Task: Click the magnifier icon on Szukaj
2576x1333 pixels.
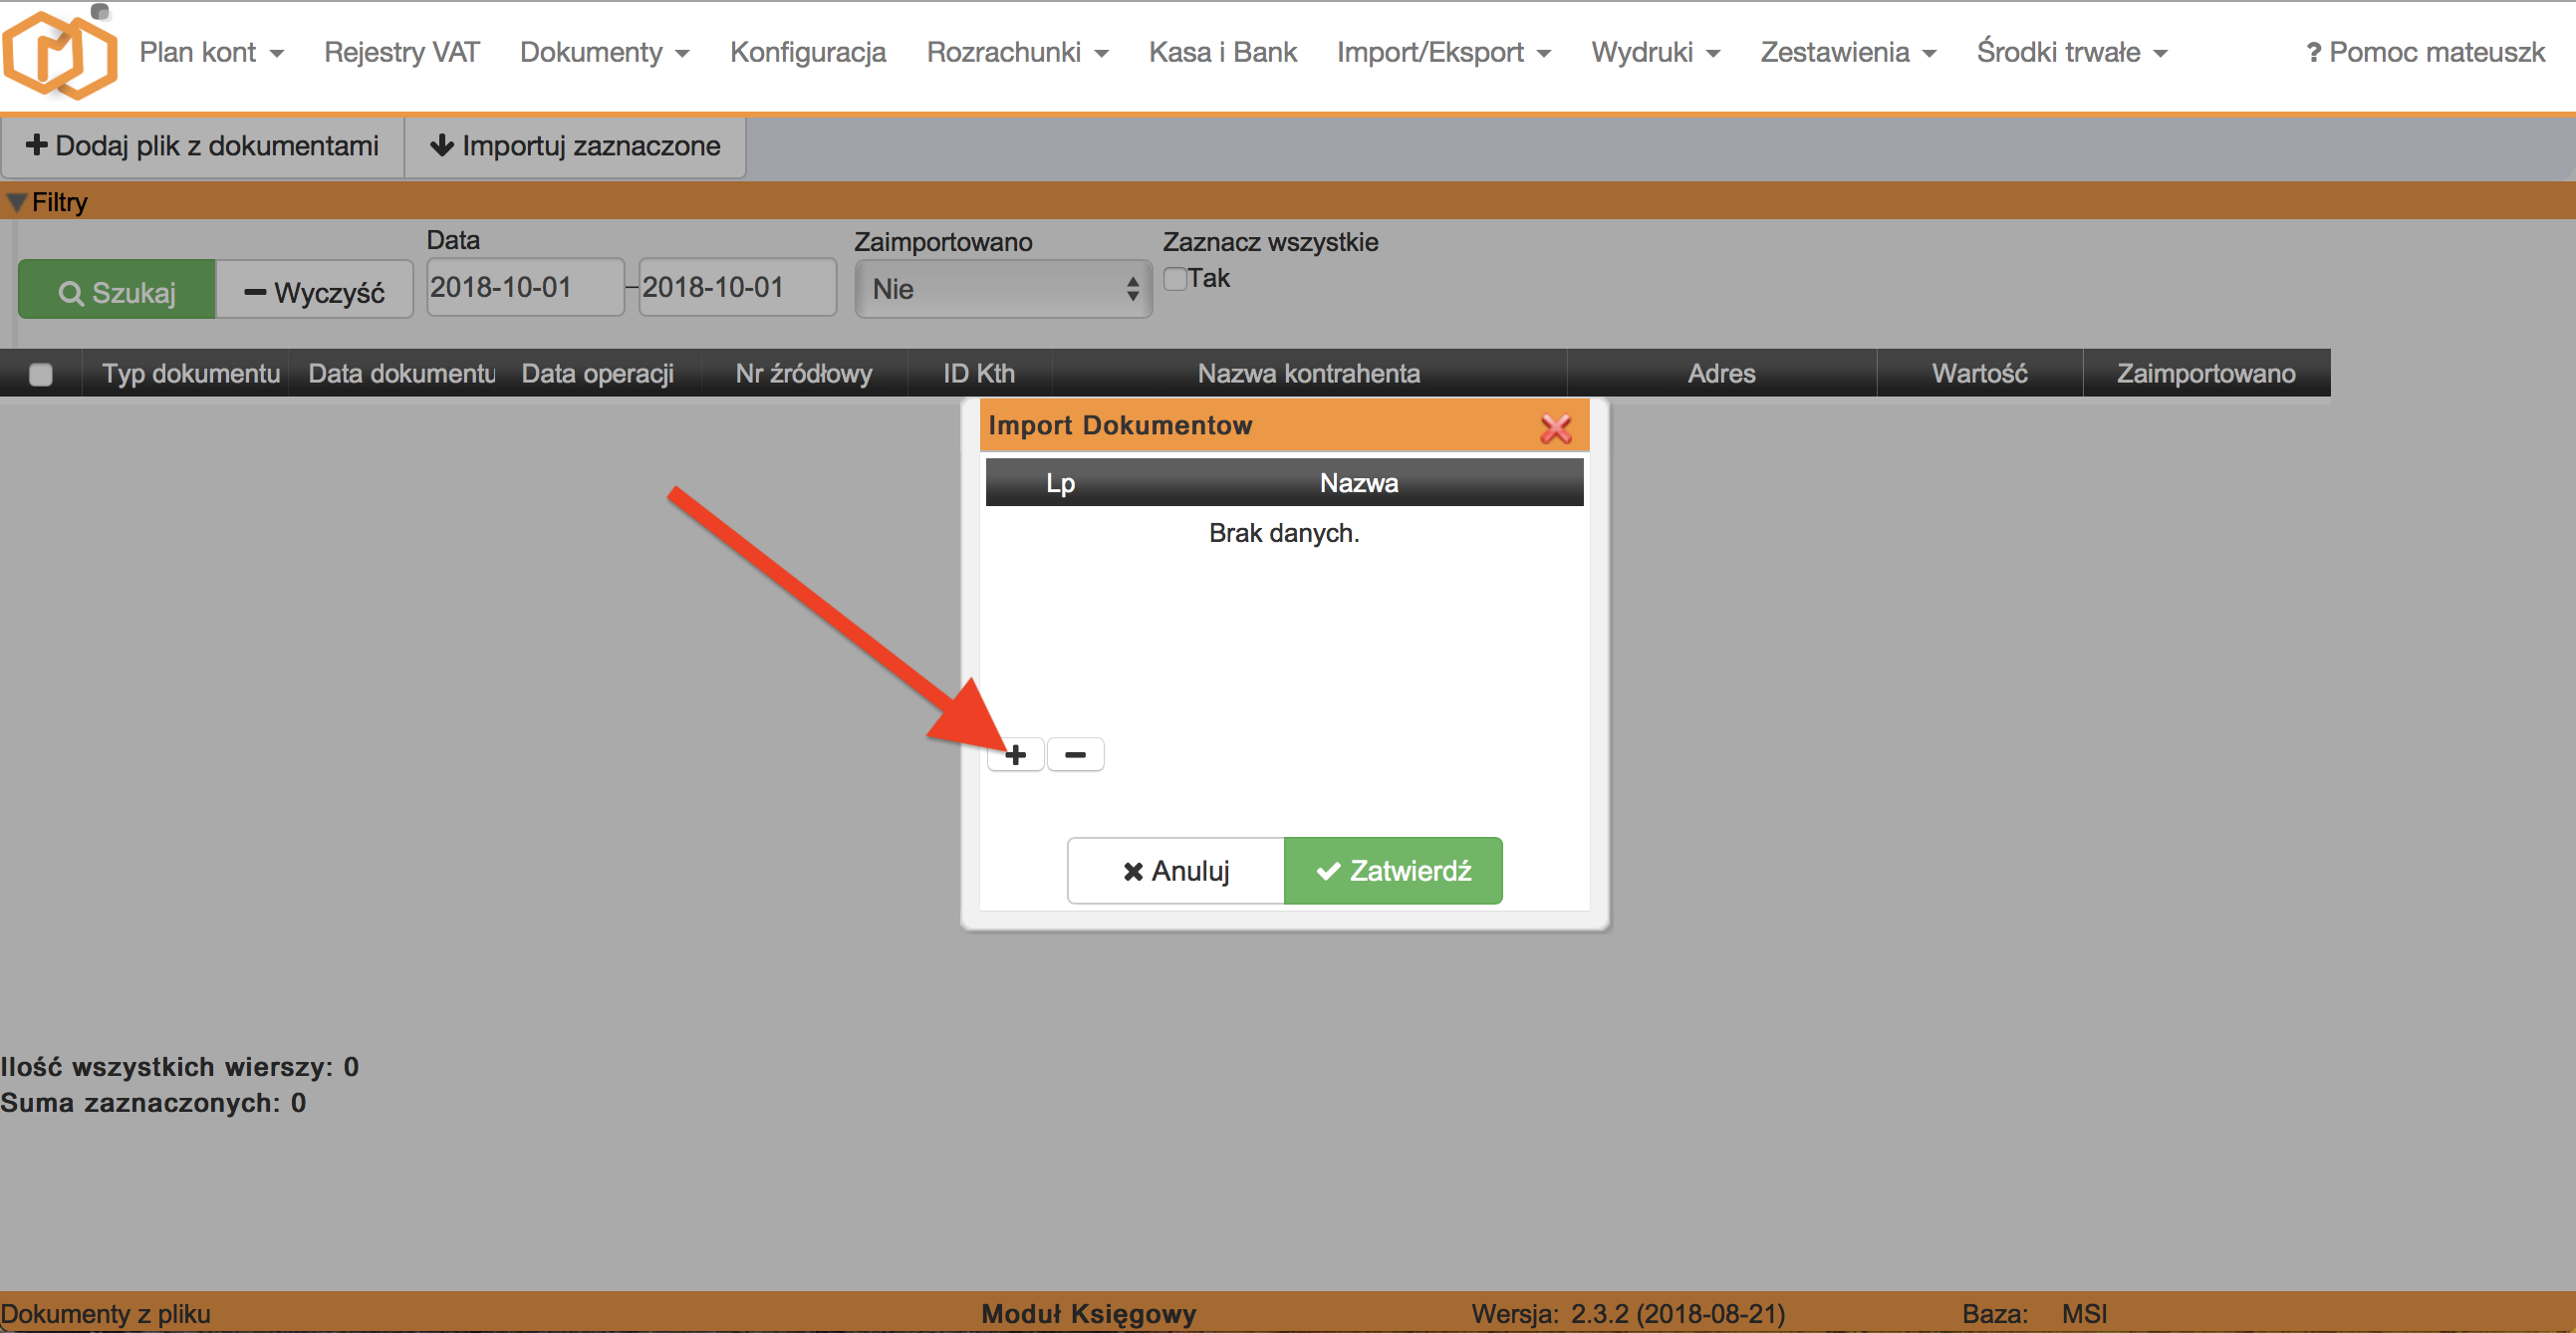Action: pyautogui.click(x=71, y=291)
